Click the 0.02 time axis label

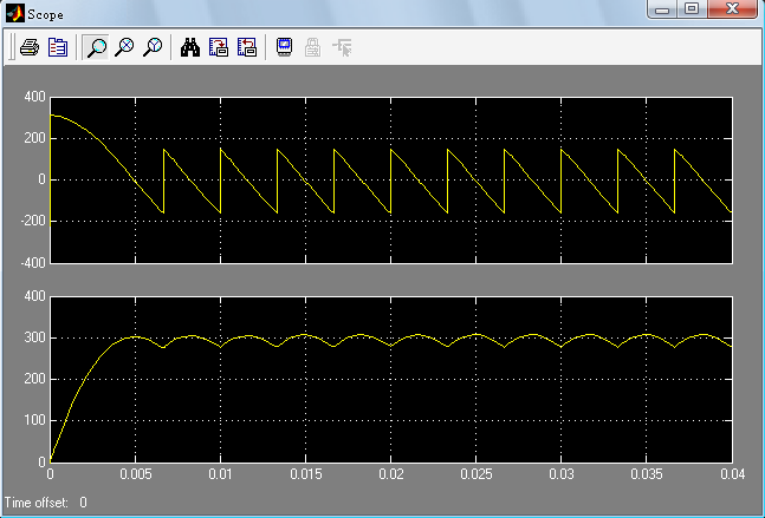coord(391,474)
